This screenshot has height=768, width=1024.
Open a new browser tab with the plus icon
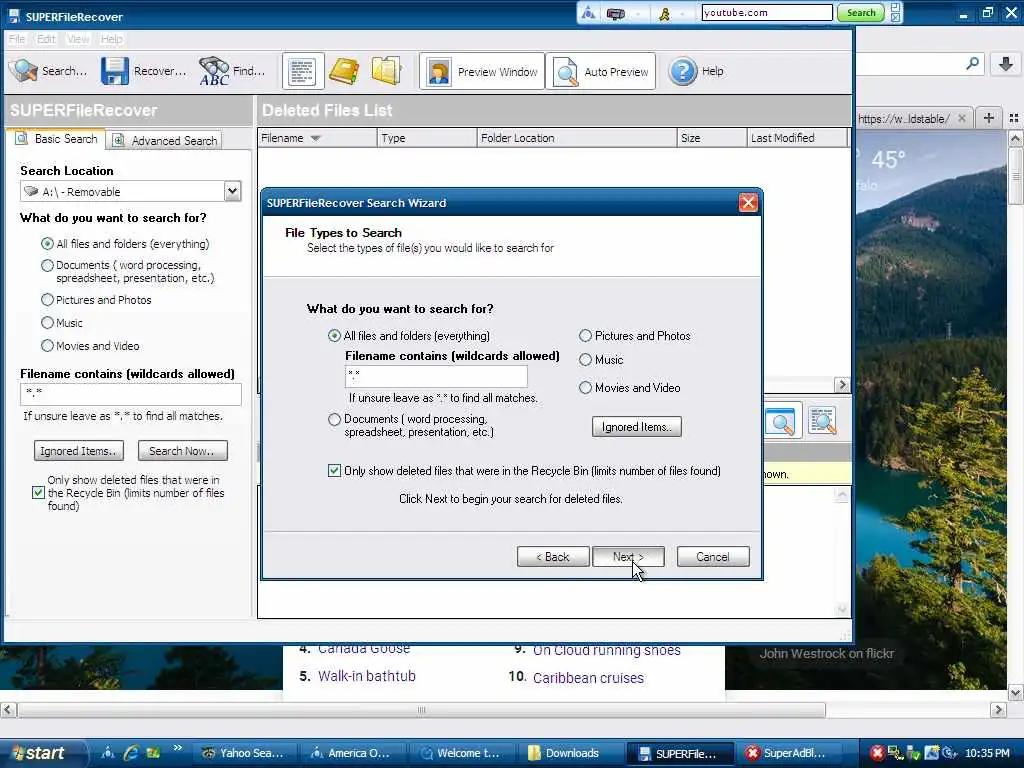pyautogui.click(x=989, y=118)
